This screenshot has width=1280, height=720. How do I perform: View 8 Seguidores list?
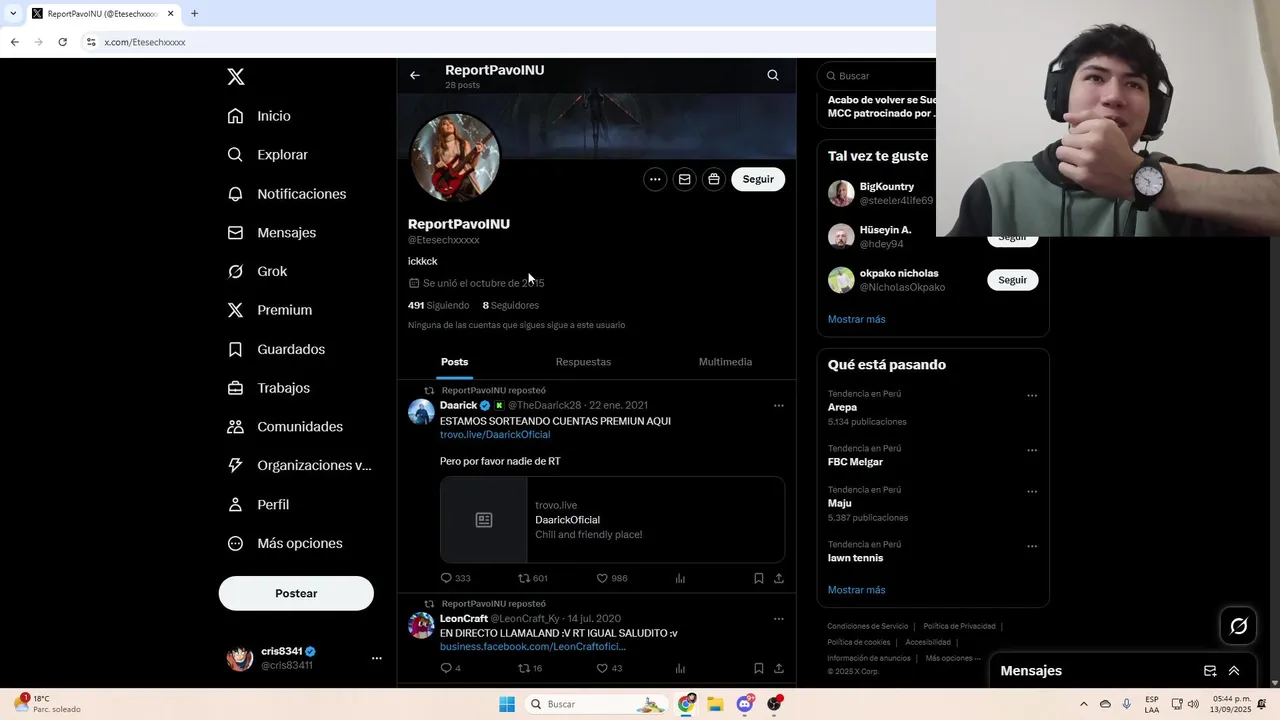(510, 305)
